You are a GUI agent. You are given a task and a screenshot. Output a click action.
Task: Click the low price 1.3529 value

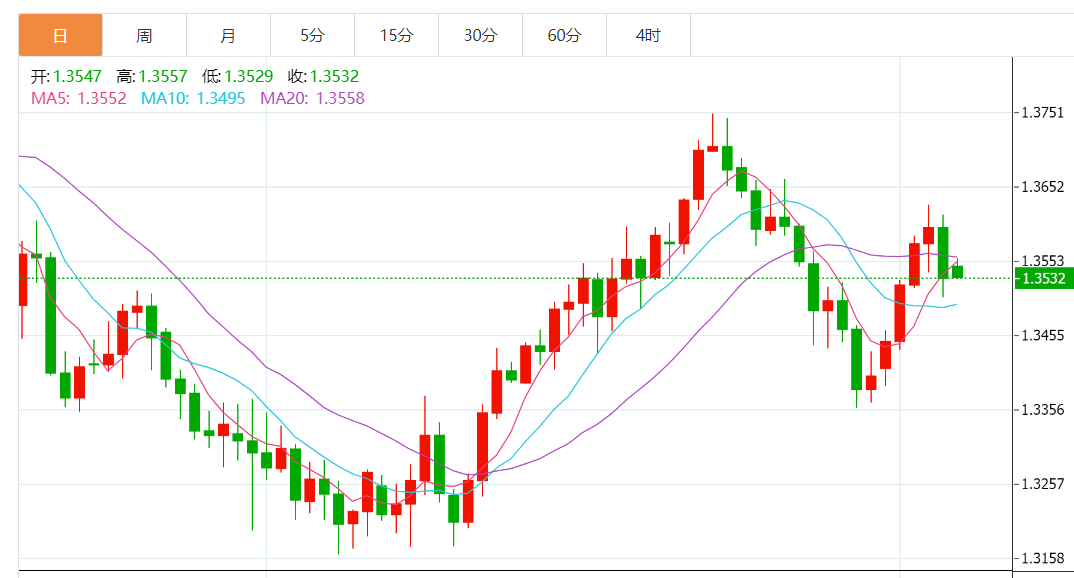click(x=249, y=76)
